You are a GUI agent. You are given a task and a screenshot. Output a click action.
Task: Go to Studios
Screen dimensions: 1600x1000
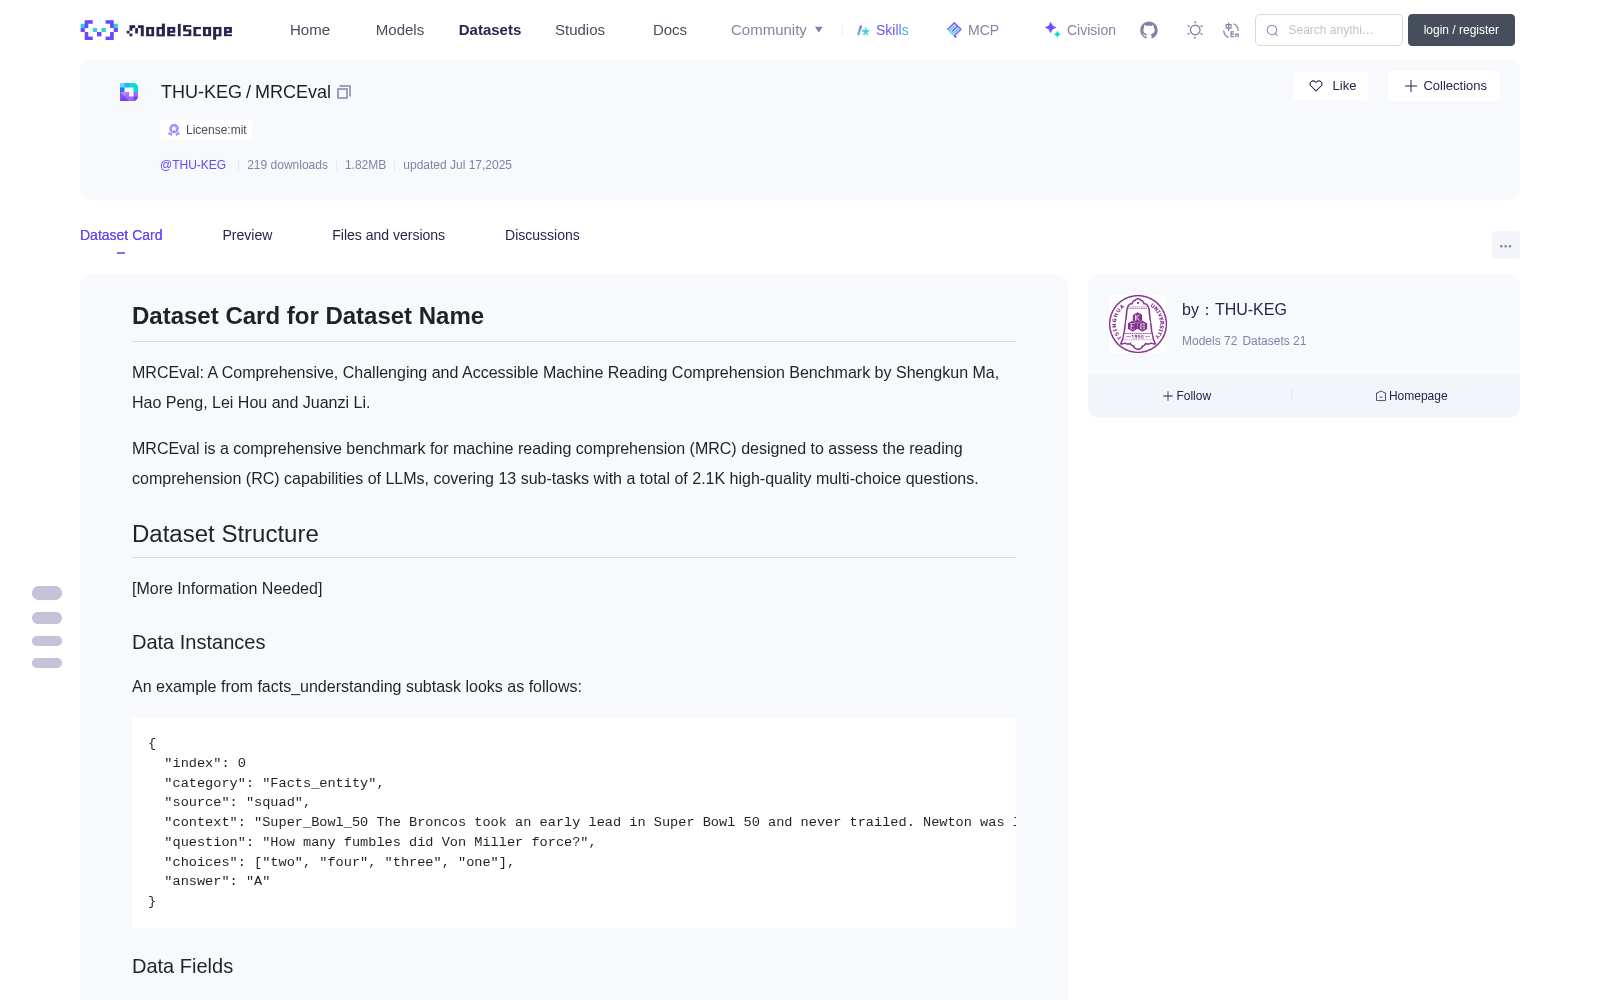[580, 30]
